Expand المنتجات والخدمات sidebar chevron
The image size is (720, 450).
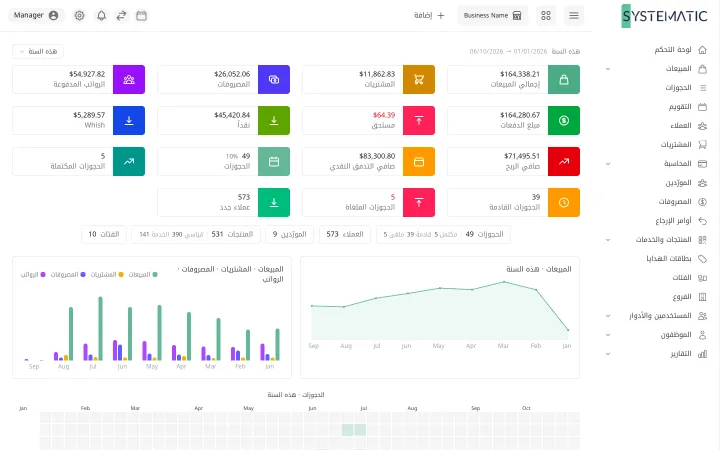pos(608,240)
